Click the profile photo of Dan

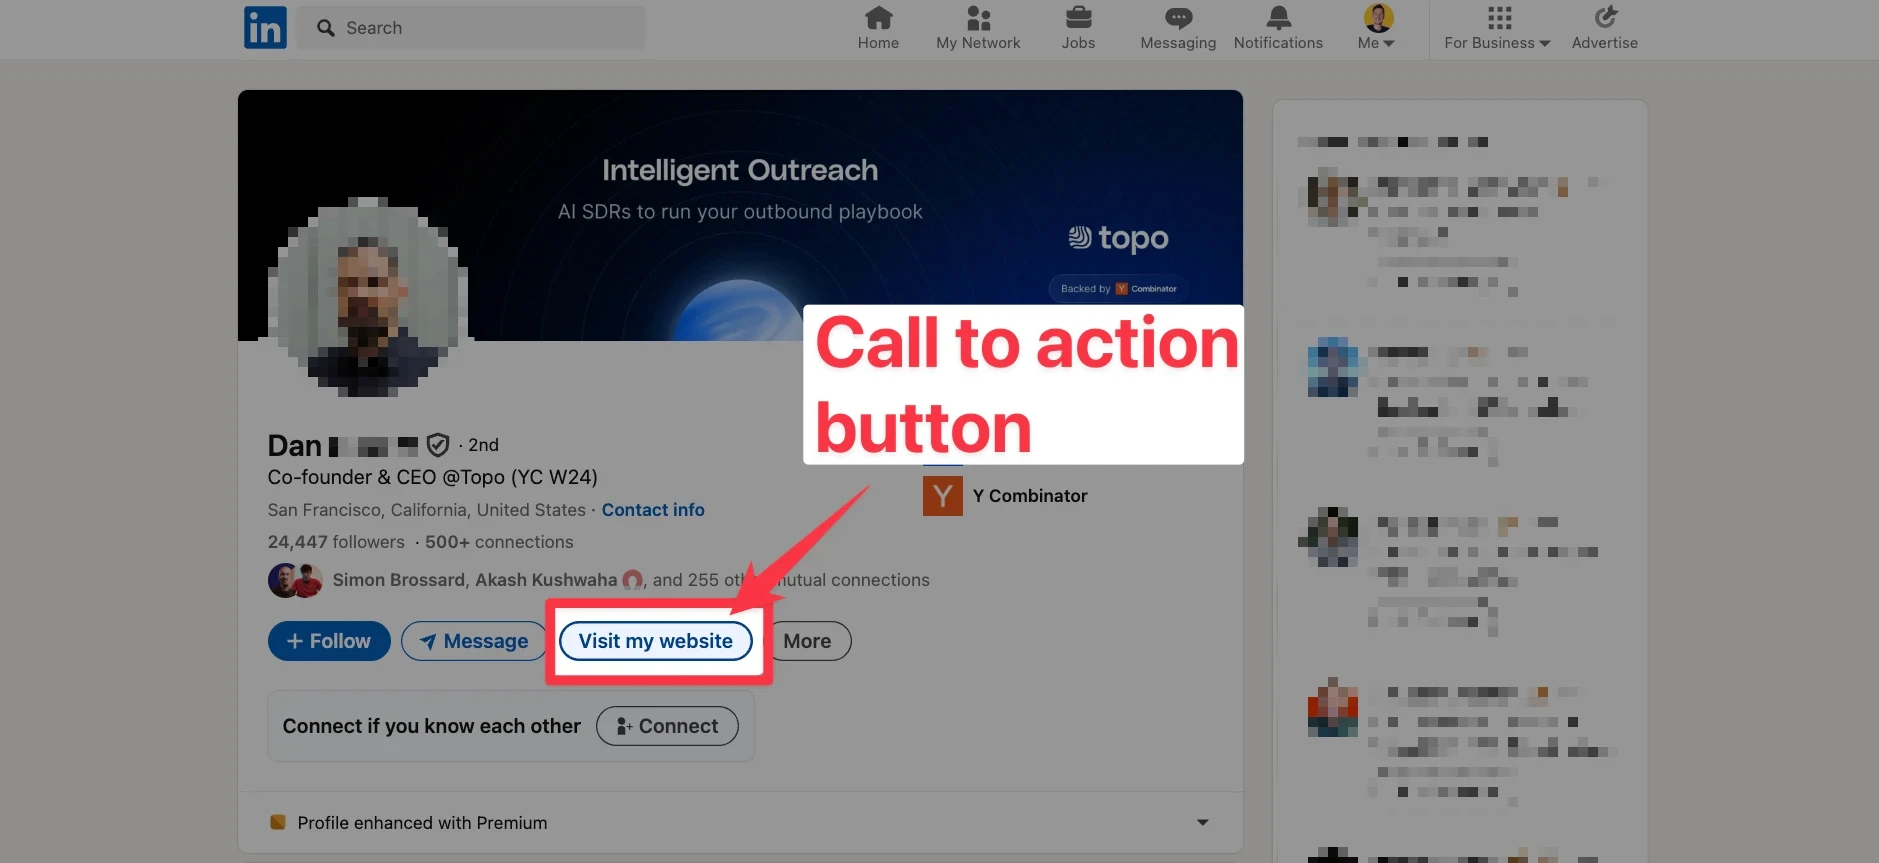point(368,297)
